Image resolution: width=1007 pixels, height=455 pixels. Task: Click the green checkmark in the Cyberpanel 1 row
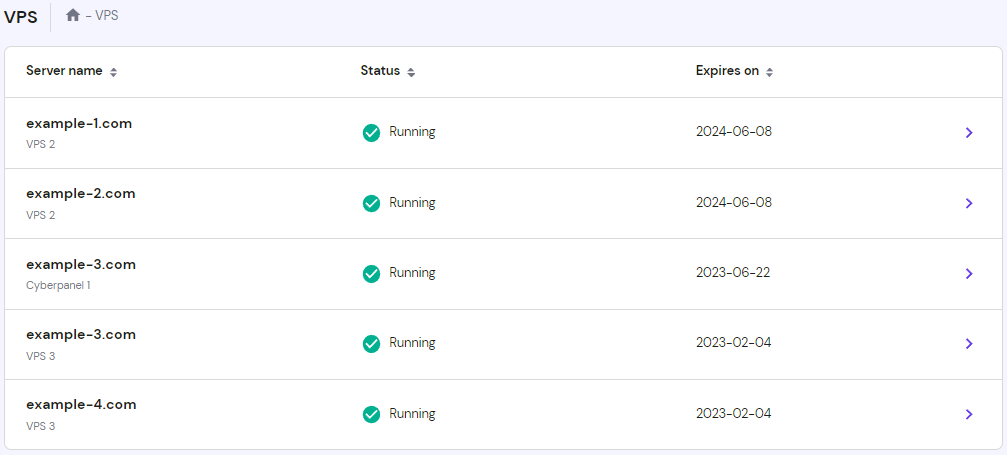click(x=371, y=273)
